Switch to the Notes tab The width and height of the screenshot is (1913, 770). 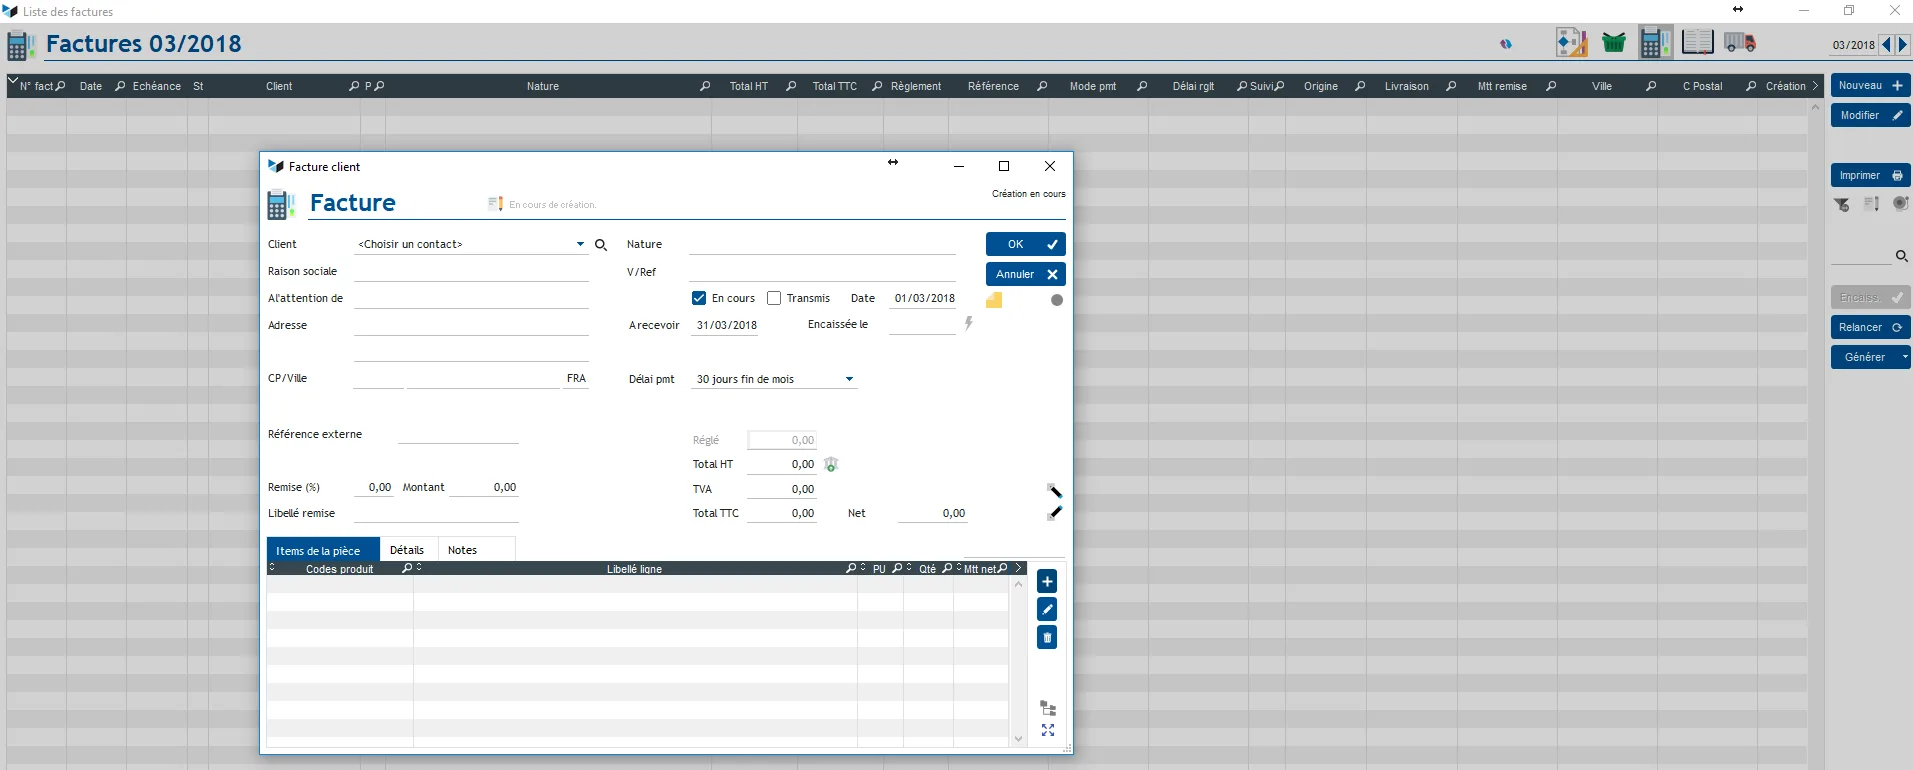462,550
